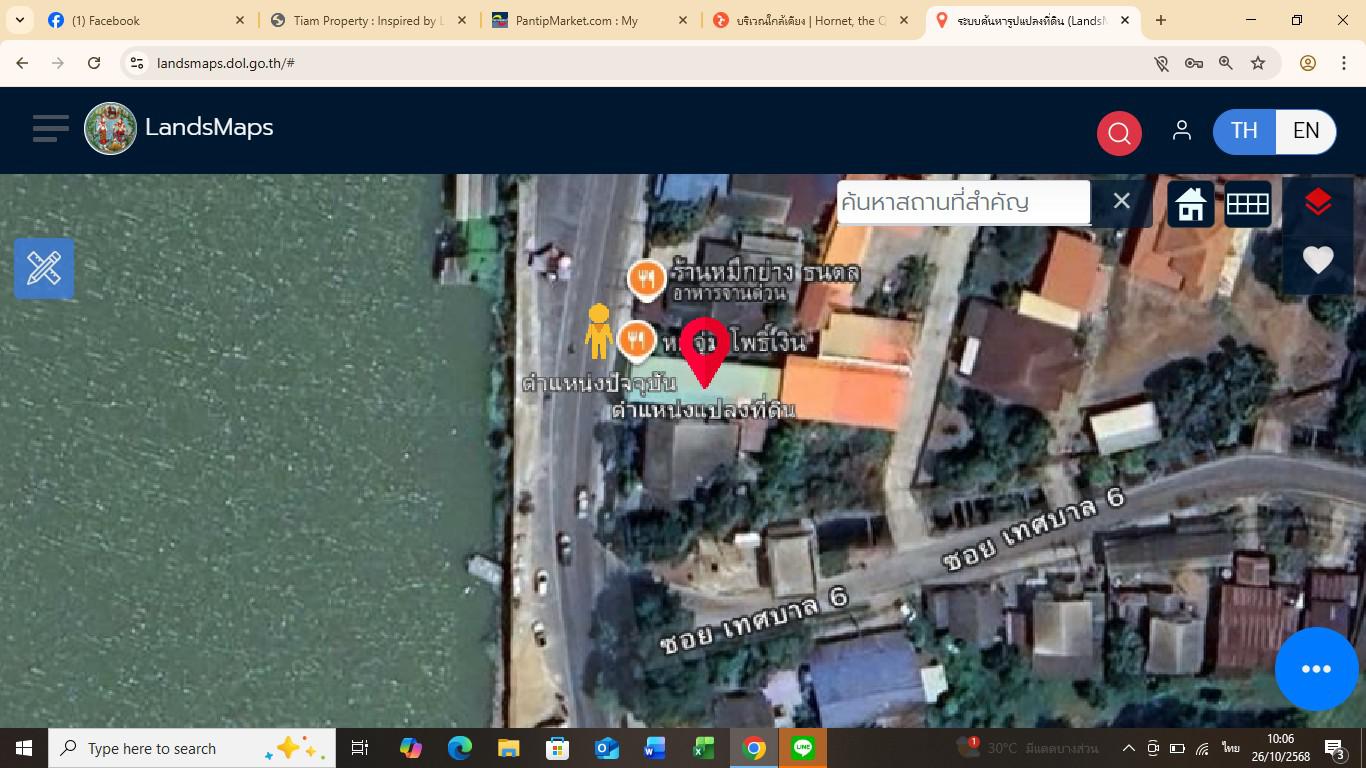Click the red land parcel location pin

(705, 350)
